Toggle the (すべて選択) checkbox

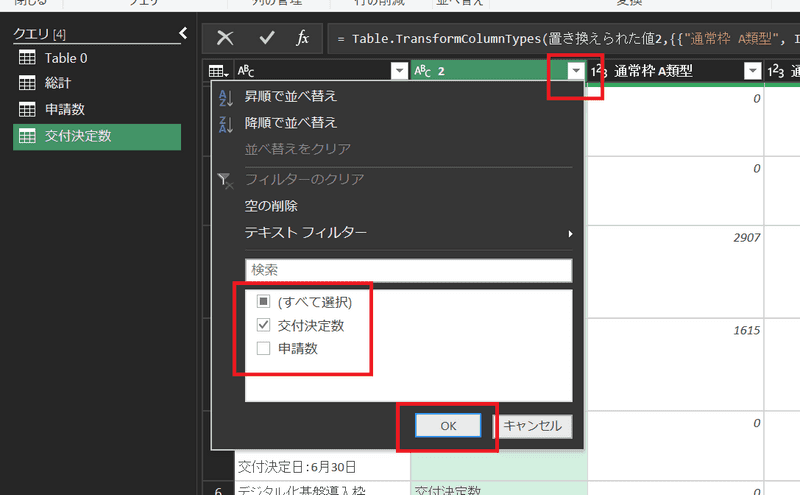[263, 301]
